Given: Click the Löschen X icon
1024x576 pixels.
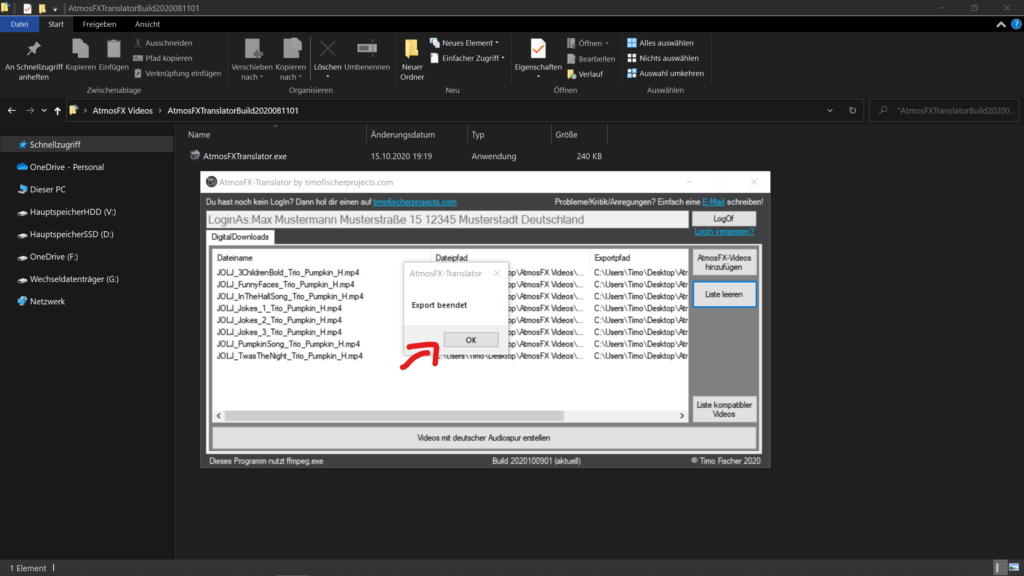Looking at the screenshot, I should click(327, 48).
